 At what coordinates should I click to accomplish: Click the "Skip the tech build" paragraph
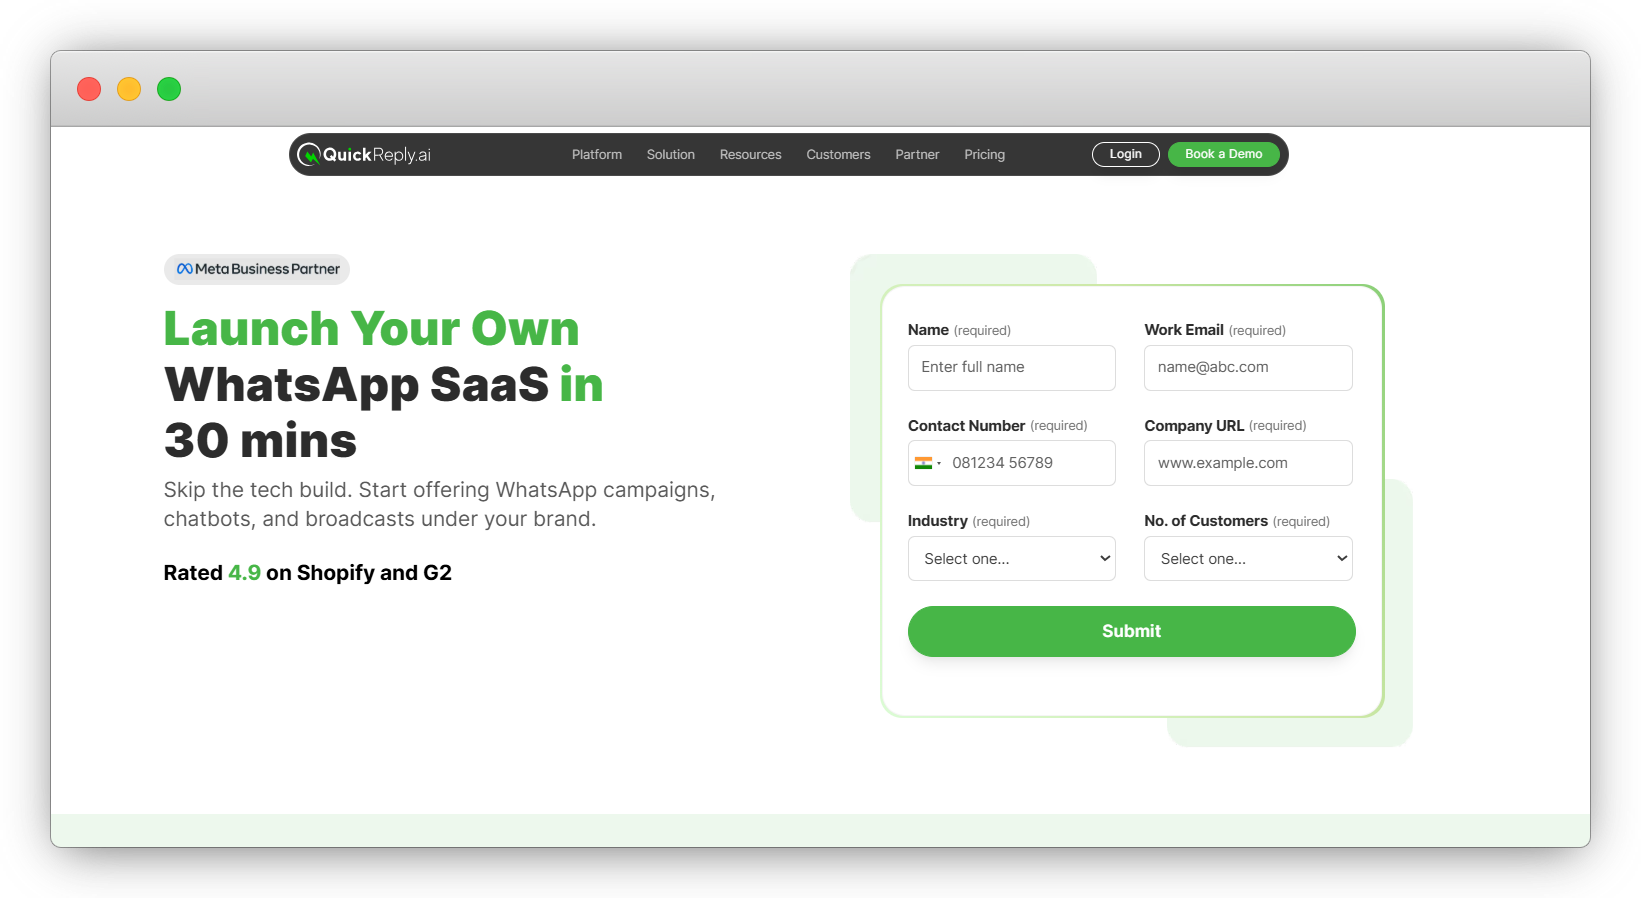pyautogui.click(x=440, y=504)
